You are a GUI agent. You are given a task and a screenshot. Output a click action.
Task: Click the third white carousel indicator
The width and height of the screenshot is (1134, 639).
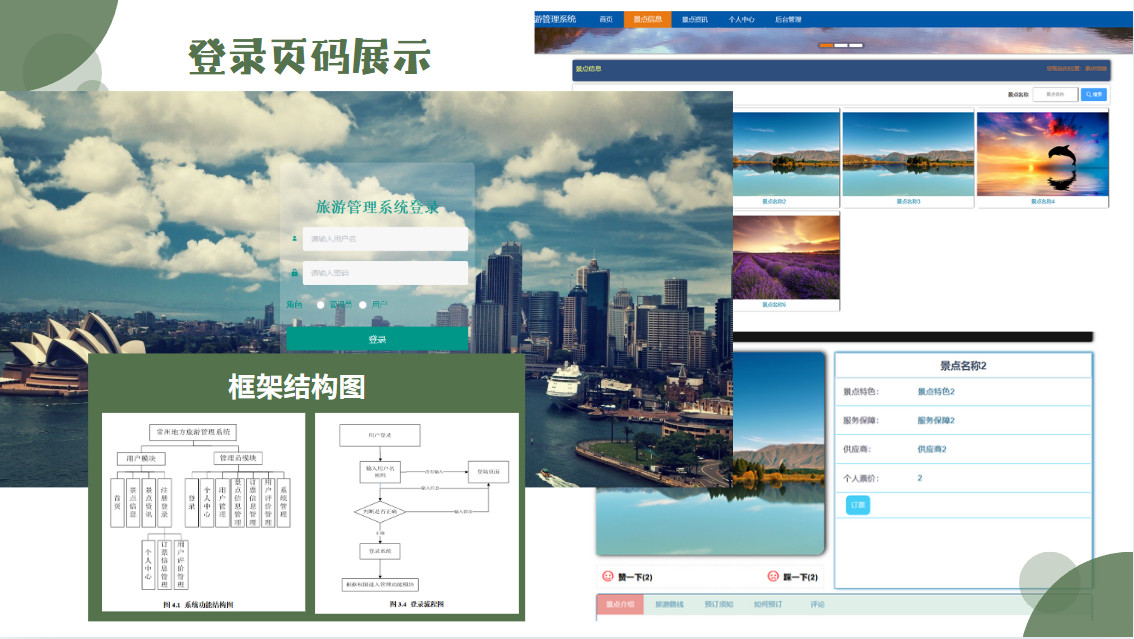pos(856,46)
